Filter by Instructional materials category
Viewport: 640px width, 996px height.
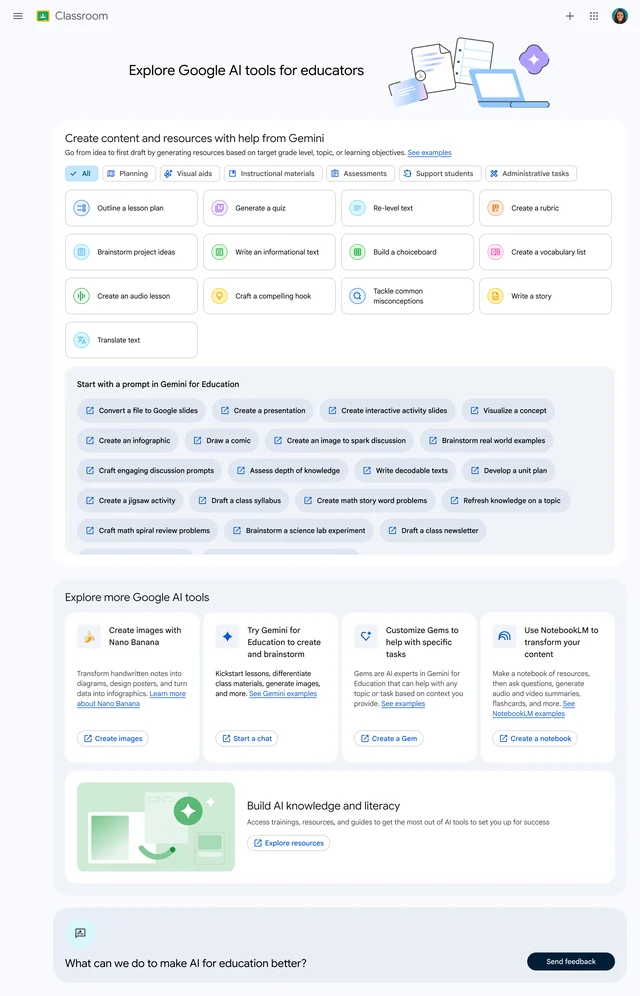[x=273, y=173]
